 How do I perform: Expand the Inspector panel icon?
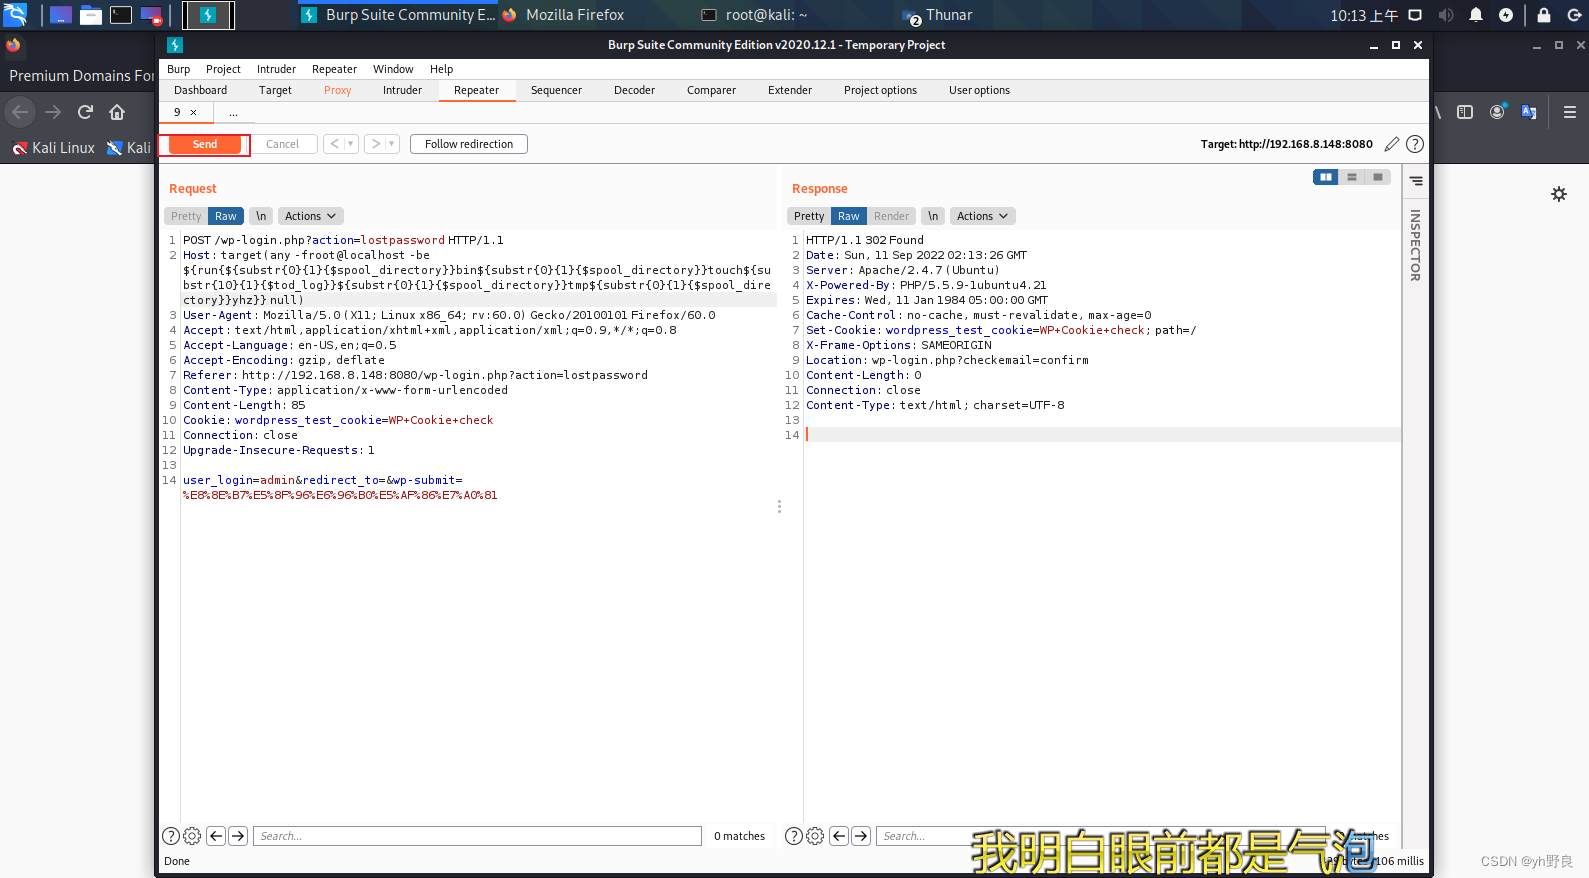[x=1416, y=181]
